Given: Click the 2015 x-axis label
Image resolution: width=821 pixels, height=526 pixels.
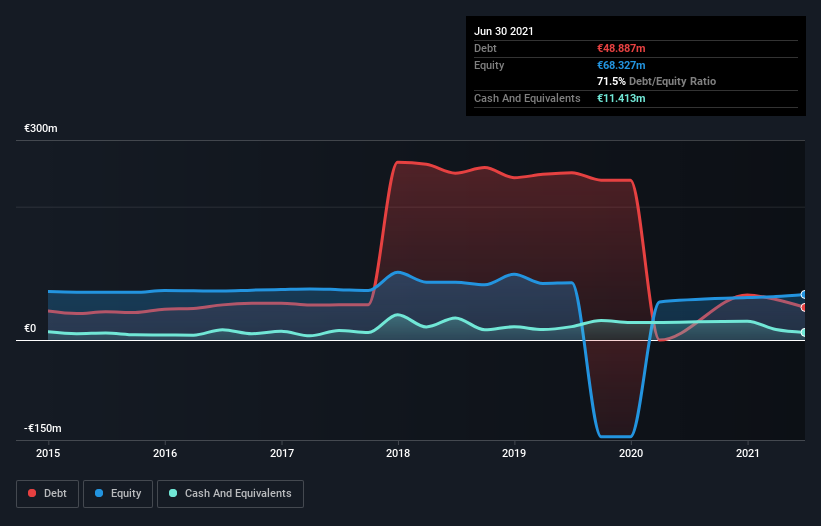Looking at the screenshot, I should (x=48, y=453).
